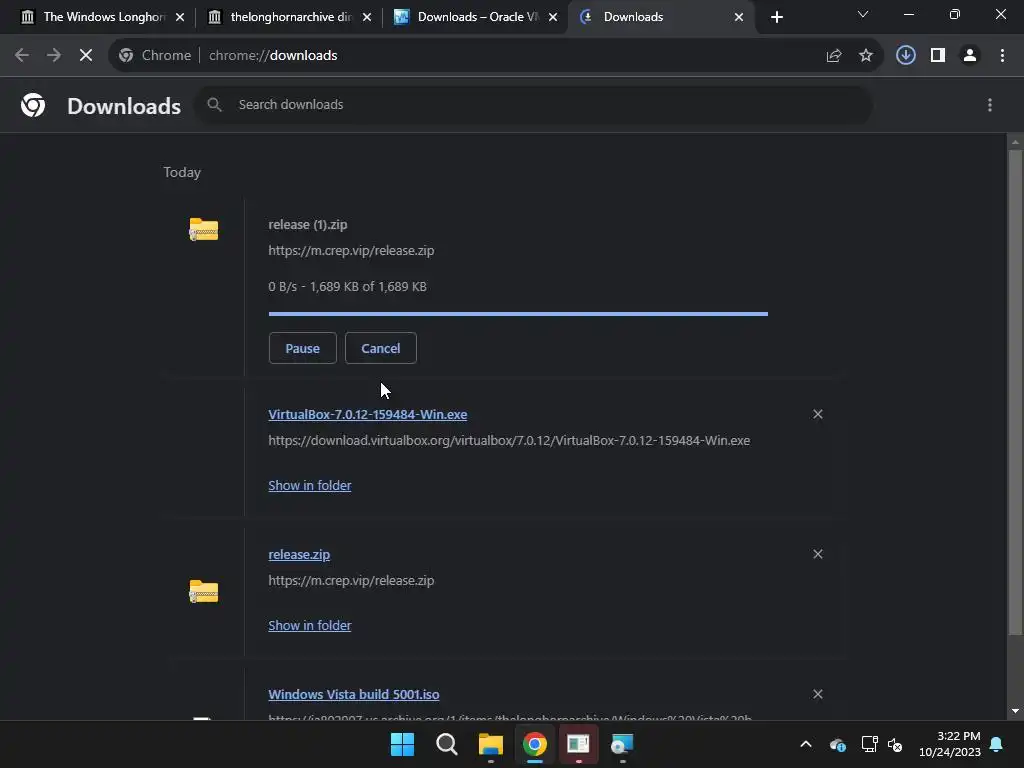Show hidden system tray icons

pos(806,744)
